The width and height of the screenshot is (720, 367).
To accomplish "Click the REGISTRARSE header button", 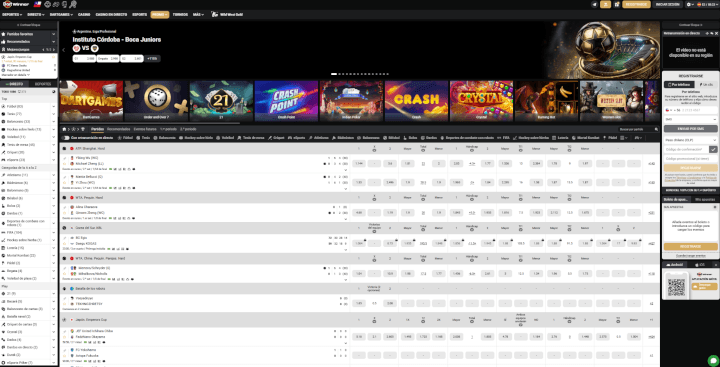I will click(x=636, y=4).
